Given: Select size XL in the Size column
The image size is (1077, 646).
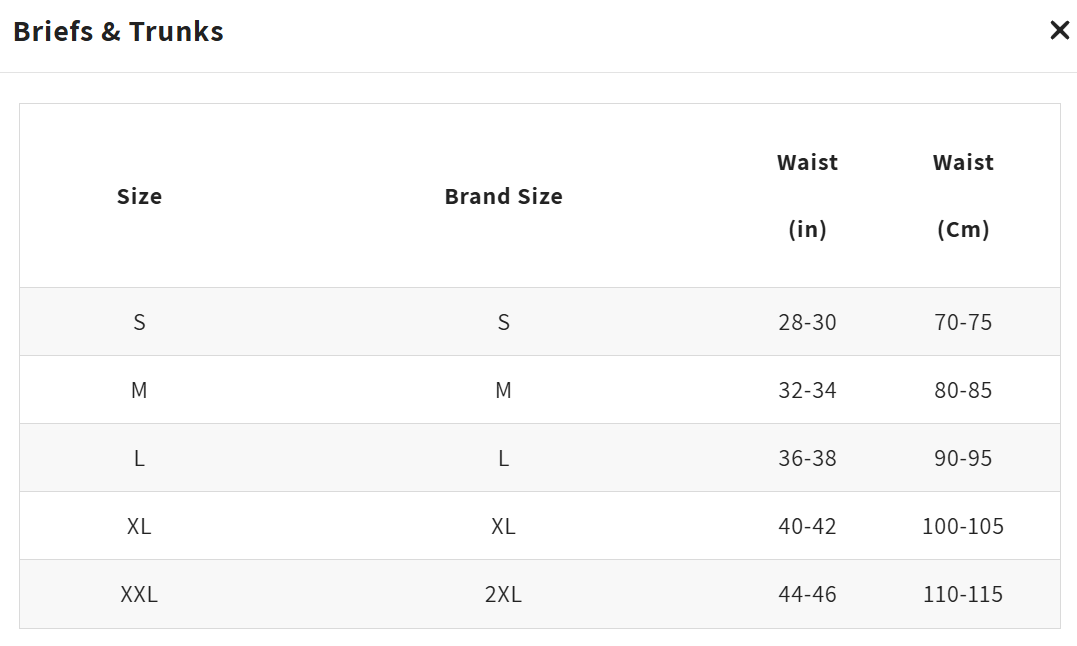Looking at the screenshot, I should 139,526.
